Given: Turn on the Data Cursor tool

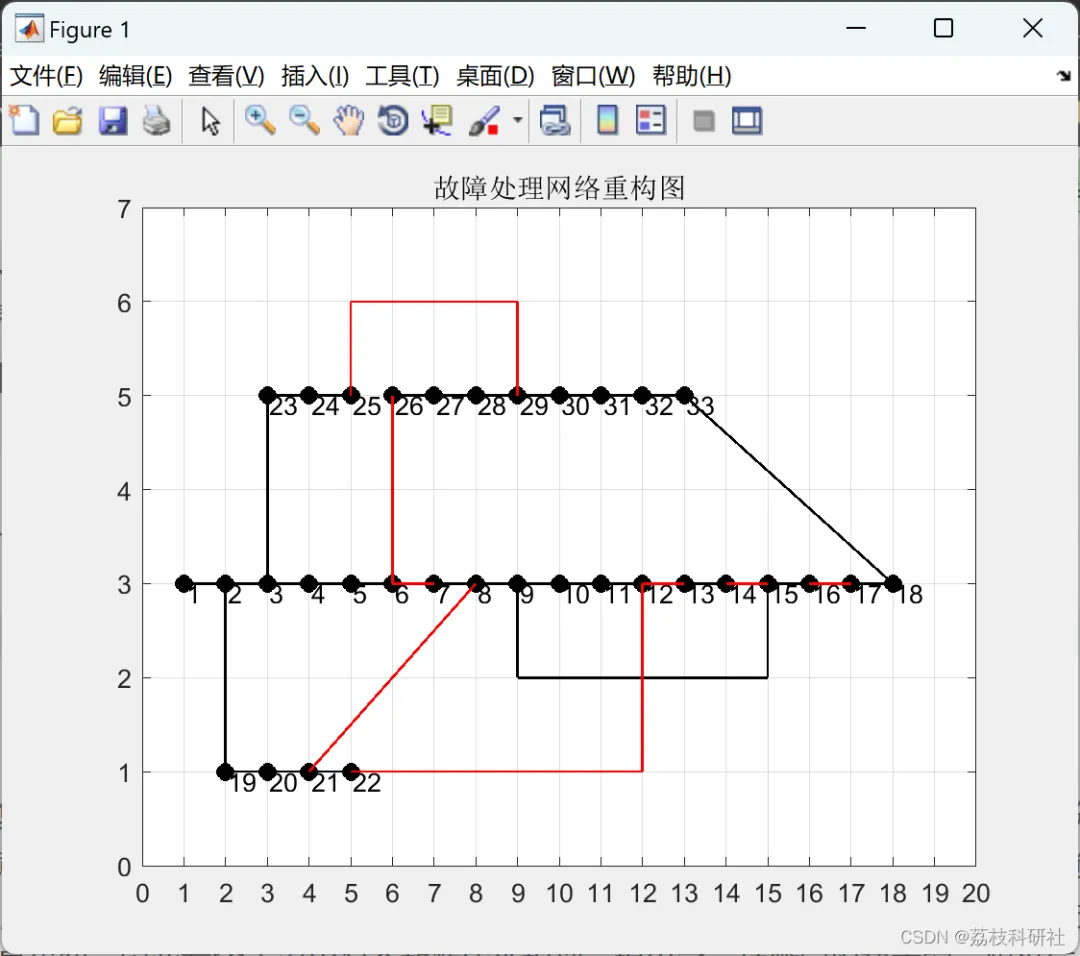Looking at the screenshot, I should pos(437,121).
